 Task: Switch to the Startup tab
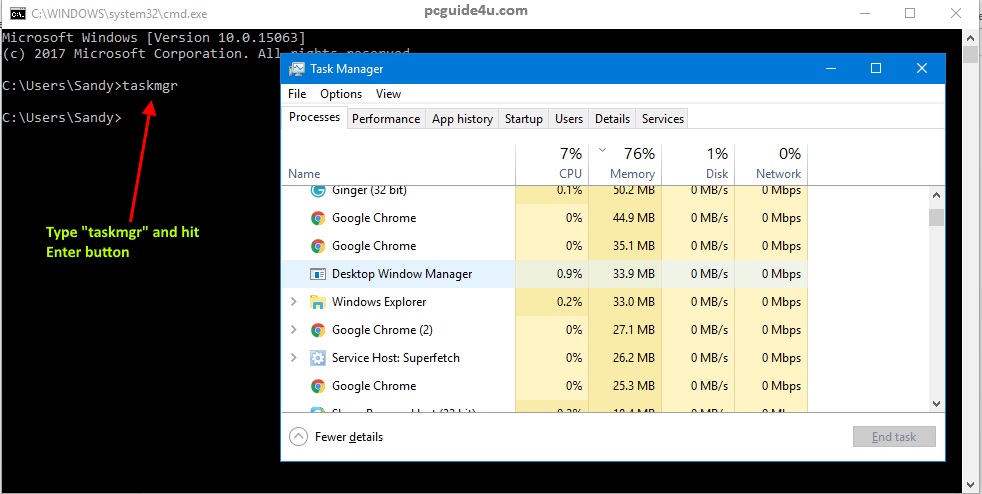tap(523, 119)
